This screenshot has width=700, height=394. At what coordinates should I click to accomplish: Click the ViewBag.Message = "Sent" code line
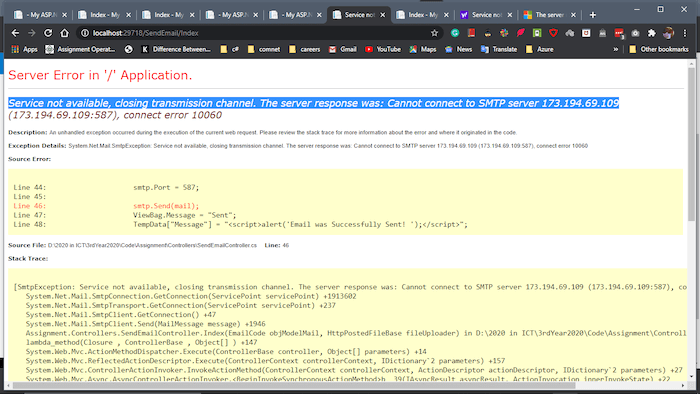click(184, 215)
